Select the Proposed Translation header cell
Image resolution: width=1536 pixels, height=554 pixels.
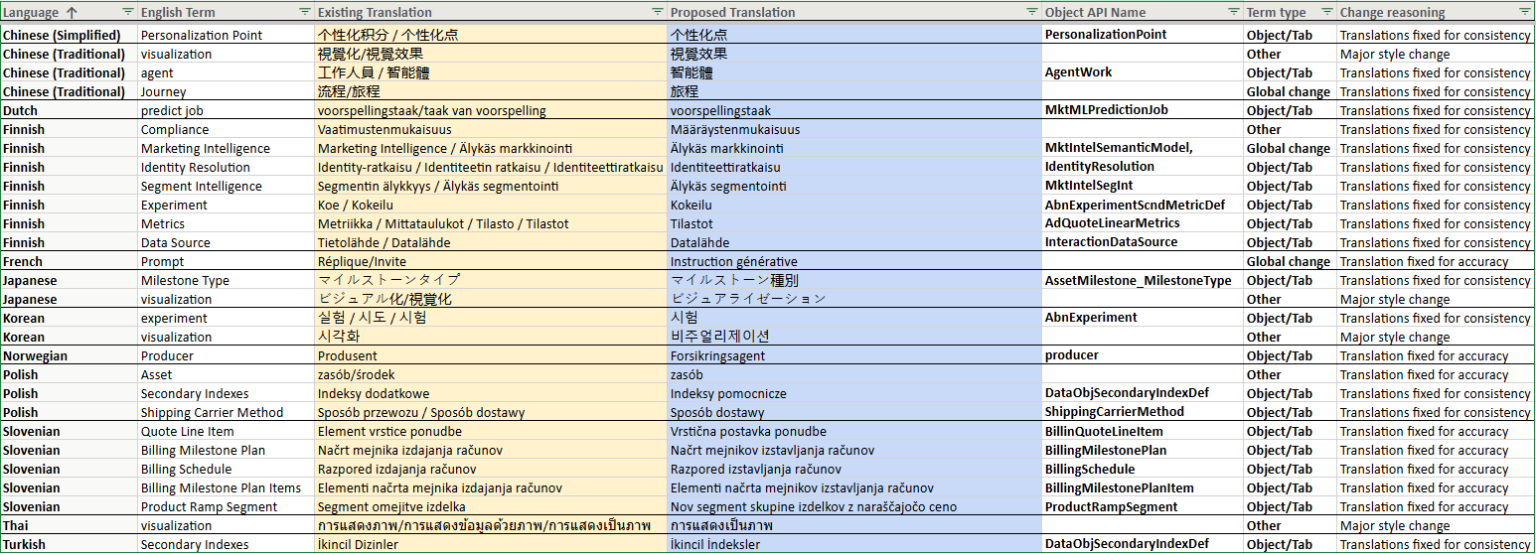click(x=854, y=13)
